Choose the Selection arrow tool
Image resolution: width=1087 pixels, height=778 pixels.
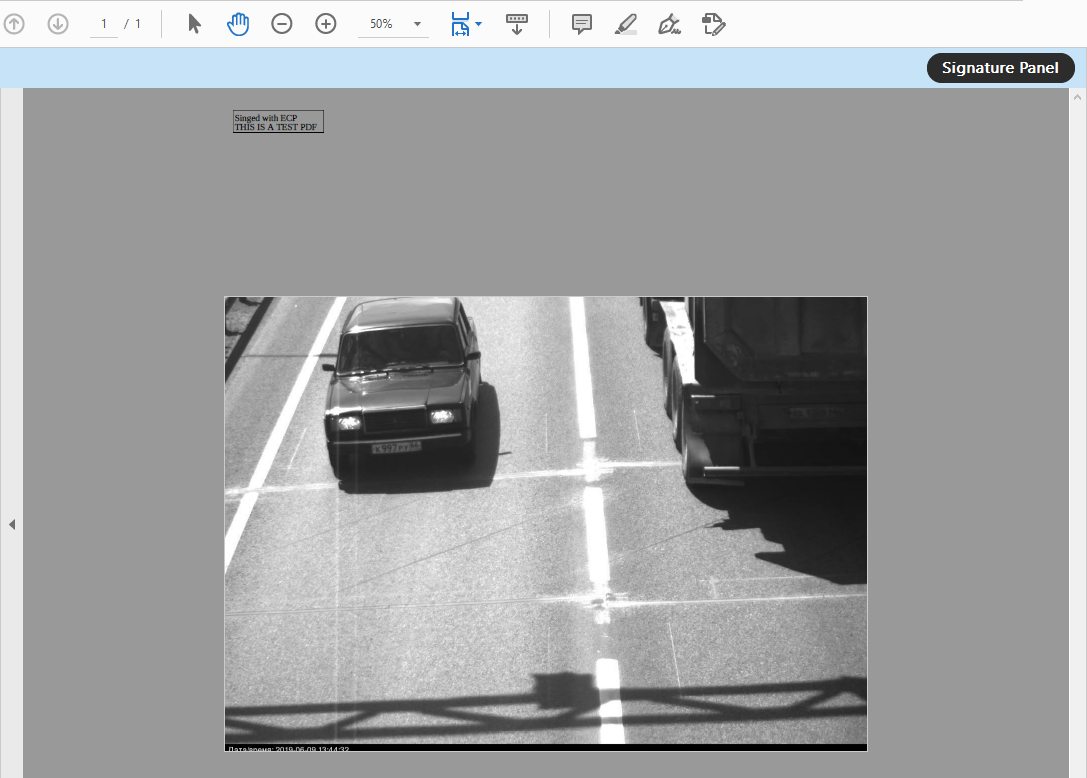click(x=194, y=24)
